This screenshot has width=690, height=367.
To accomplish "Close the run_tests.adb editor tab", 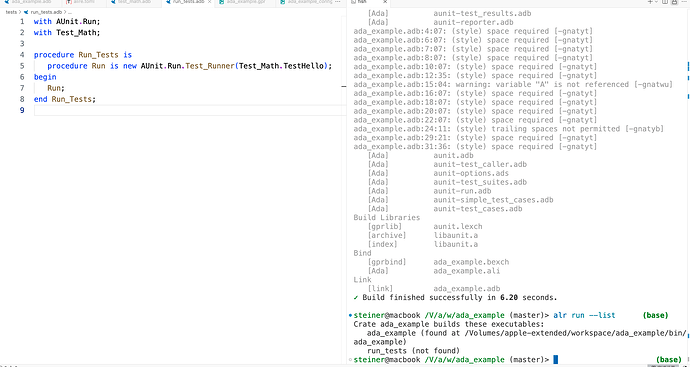I will [x=209, y=2].
